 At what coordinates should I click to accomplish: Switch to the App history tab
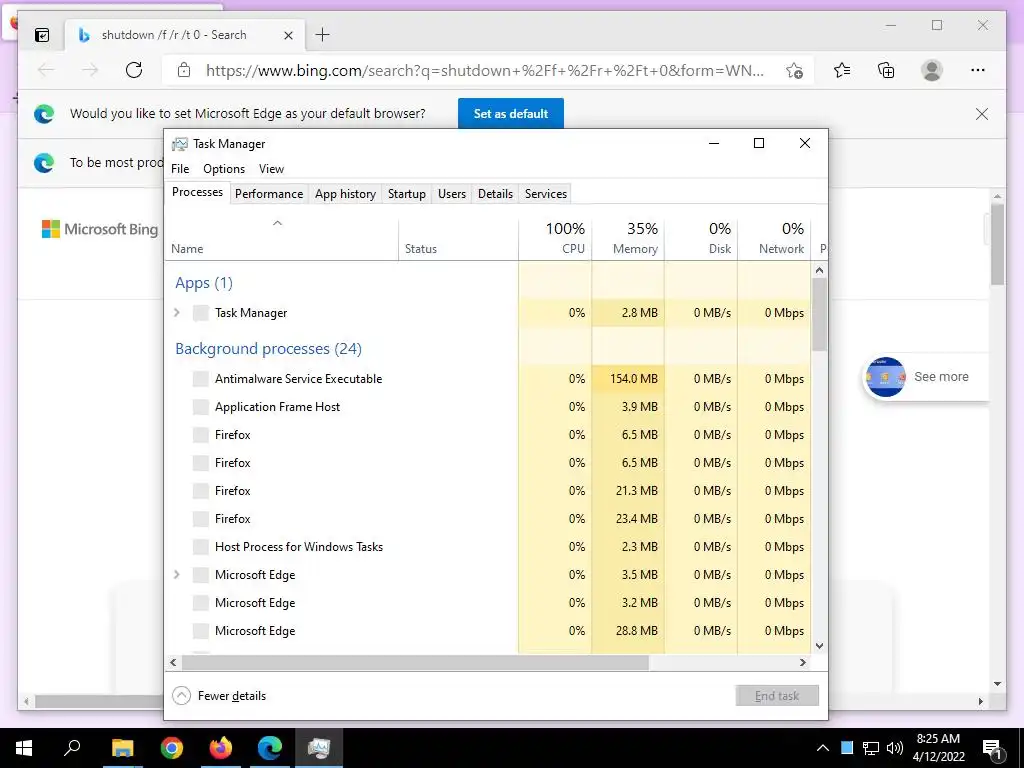pos(345,194)
